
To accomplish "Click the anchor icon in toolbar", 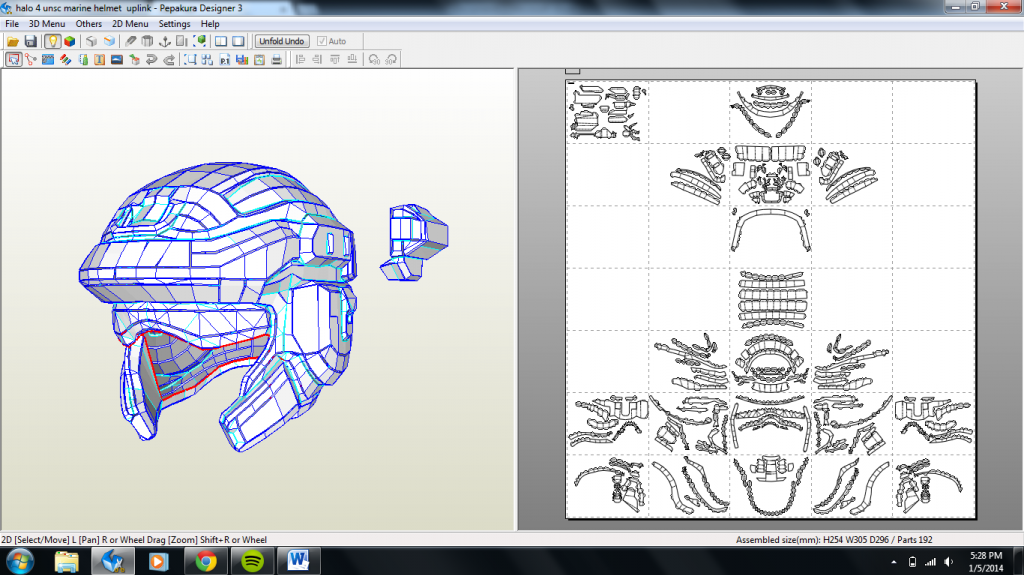I will 165,41.
